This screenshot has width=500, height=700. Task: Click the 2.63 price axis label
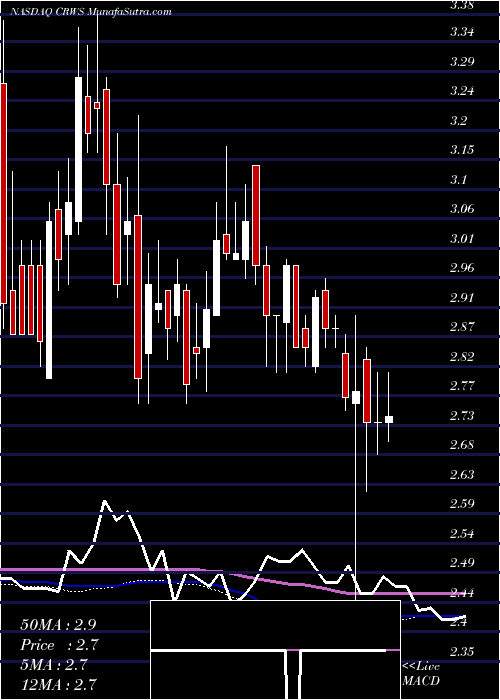click(x=462, y=475)
